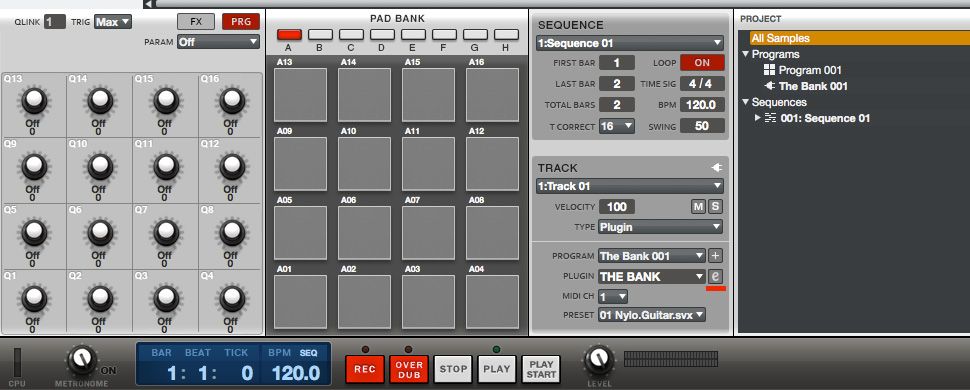Viewport: 970px width, 390px height.
Task: Trigger pad A01
Action: point(301,302)
